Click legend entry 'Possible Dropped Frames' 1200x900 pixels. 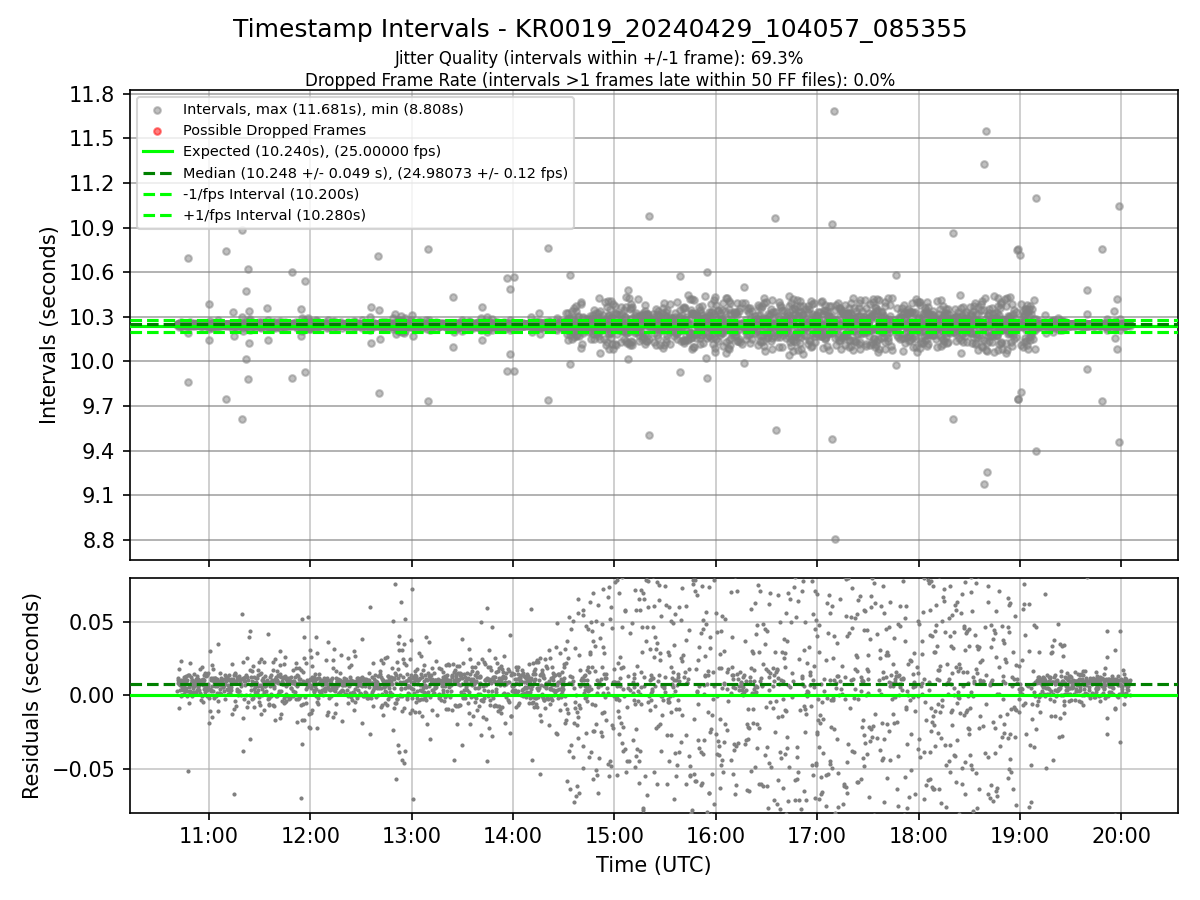click(x=274, y=130)
